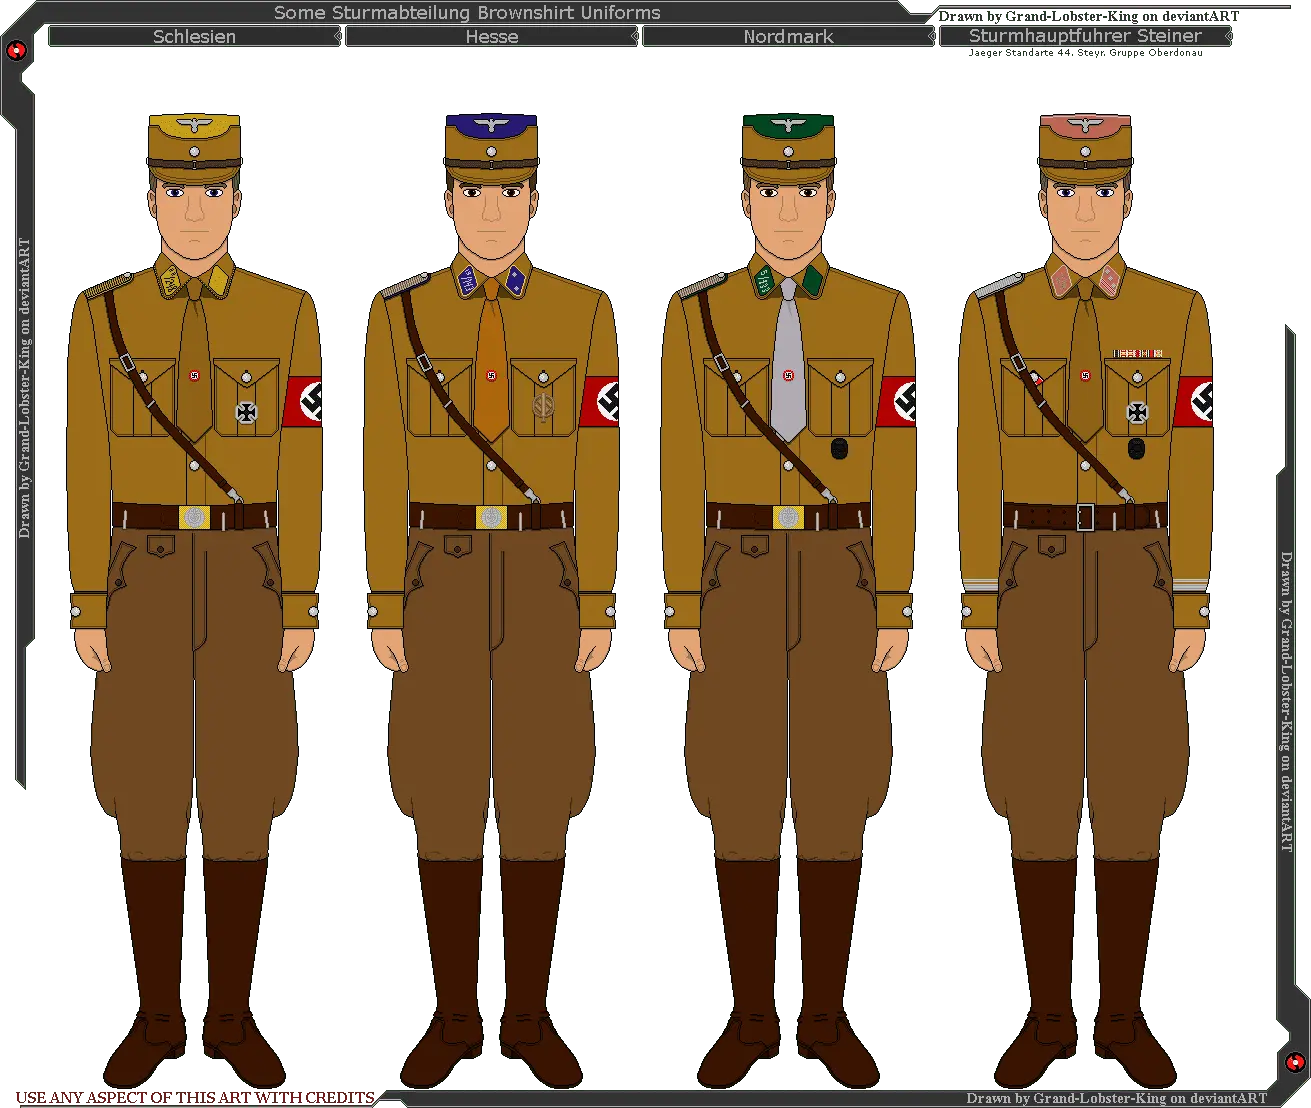Click the black oval badge on Nordmark figure
Image resolution: width=1311 pixels, height=1108 pixels.
[839, 448]
